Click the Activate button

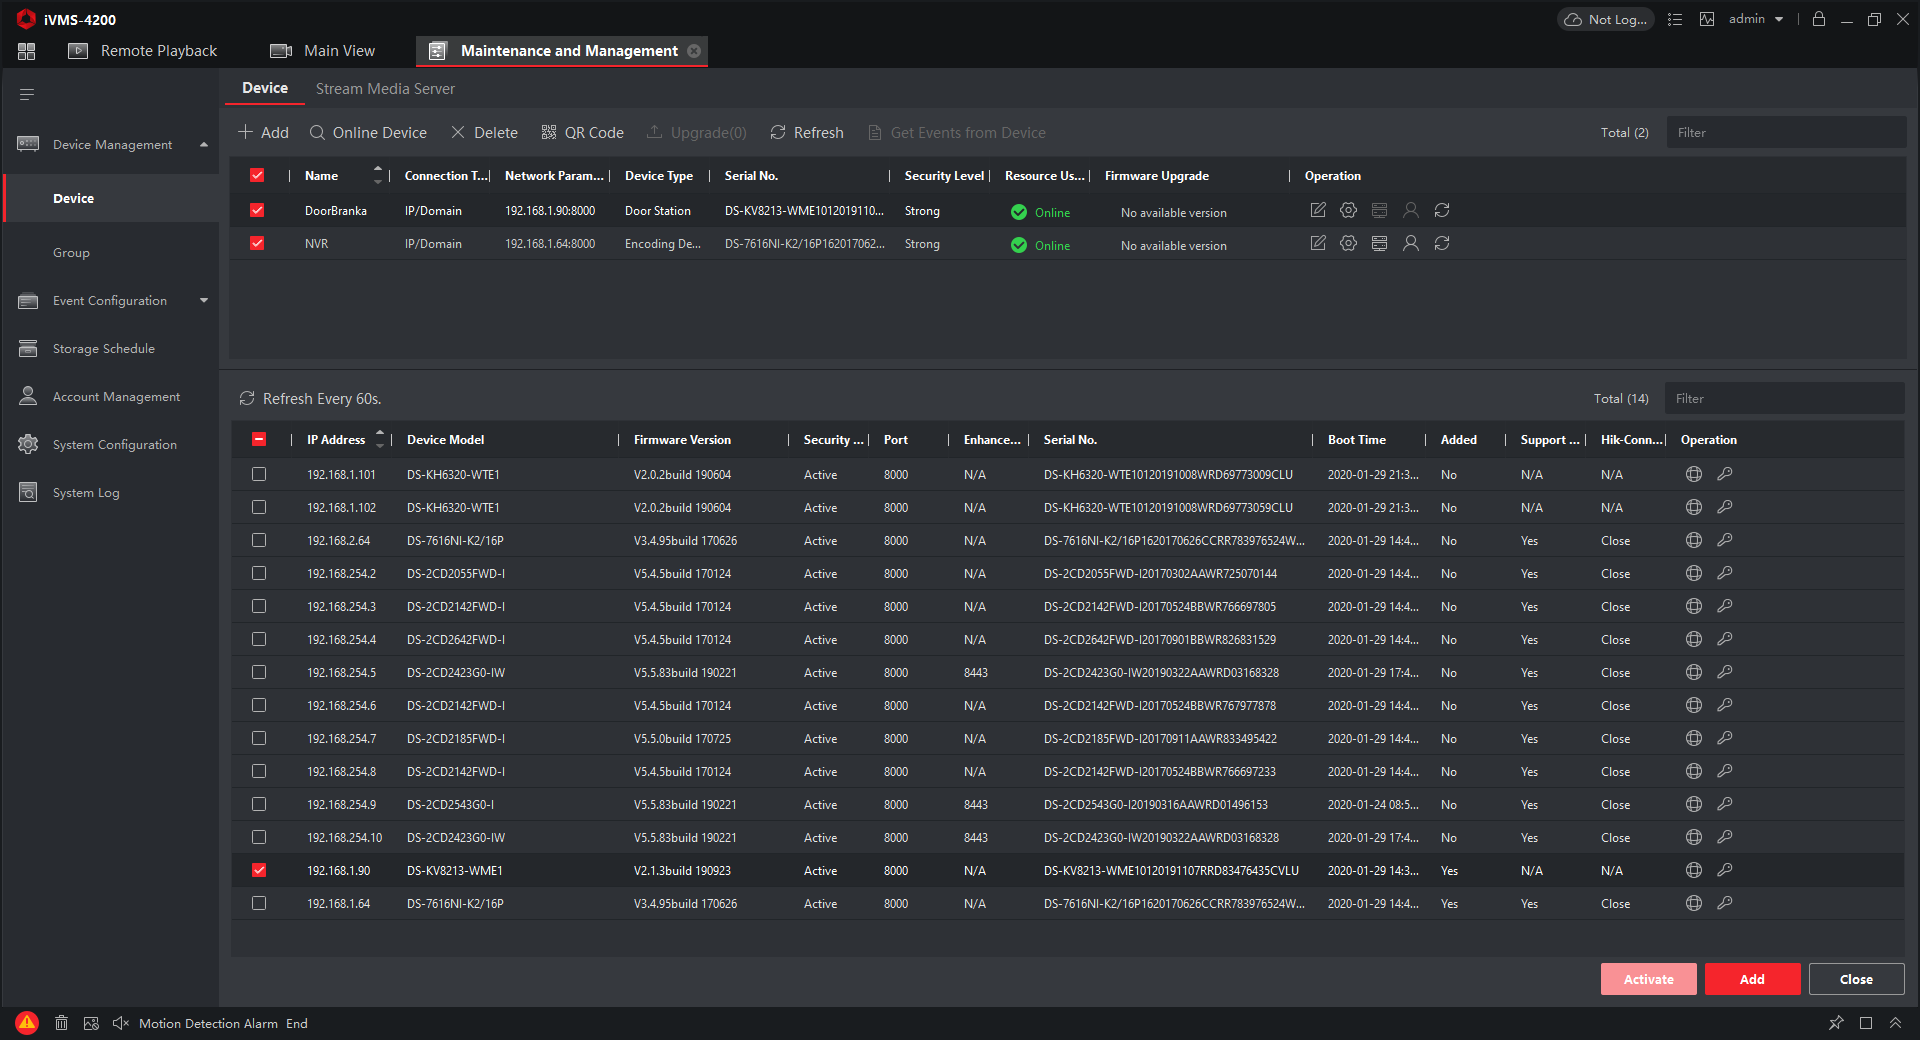(1648, 979)
